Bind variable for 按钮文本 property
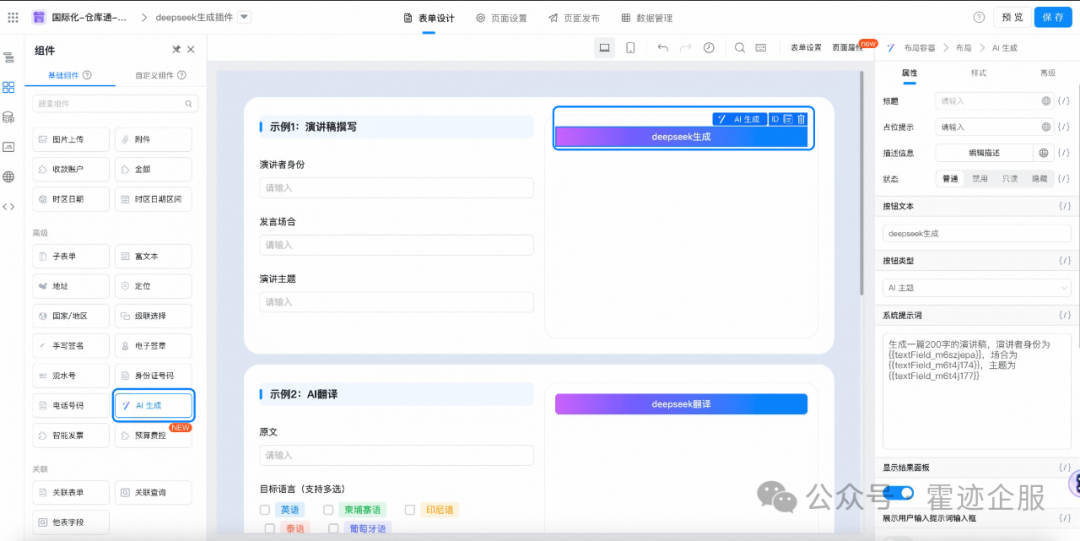The image size is (1080, 541). pyautogui.click(x=1064, y=206)
